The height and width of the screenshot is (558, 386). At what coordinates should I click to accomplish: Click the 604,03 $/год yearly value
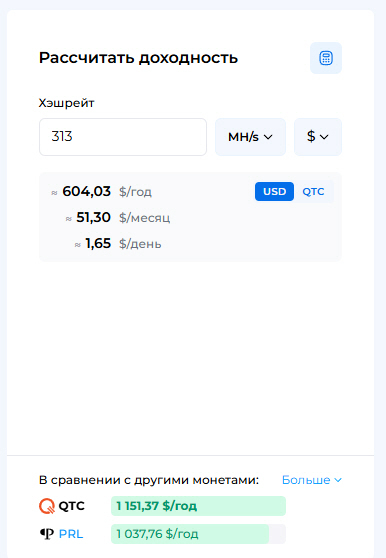tap(107, 191)
